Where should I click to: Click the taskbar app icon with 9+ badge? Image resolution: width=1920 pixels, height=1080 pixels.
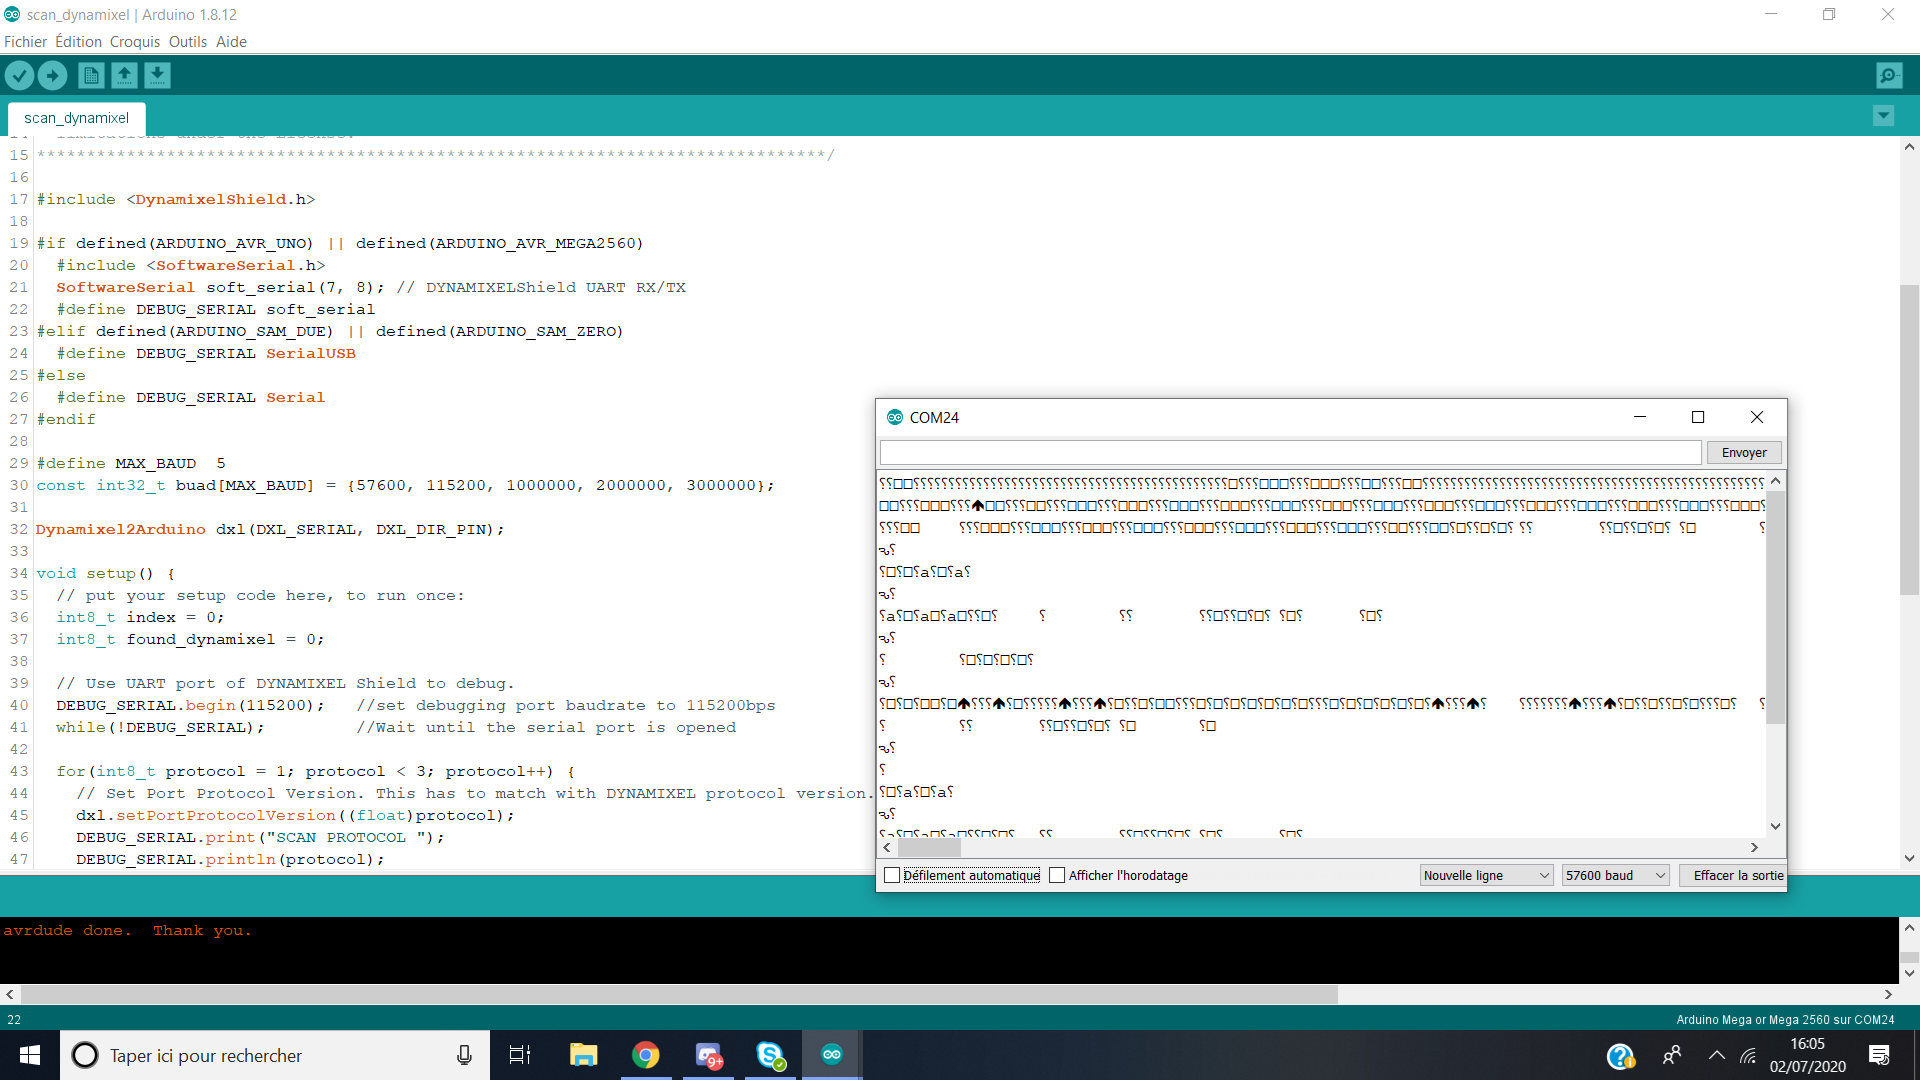(x=708, y=1055)
